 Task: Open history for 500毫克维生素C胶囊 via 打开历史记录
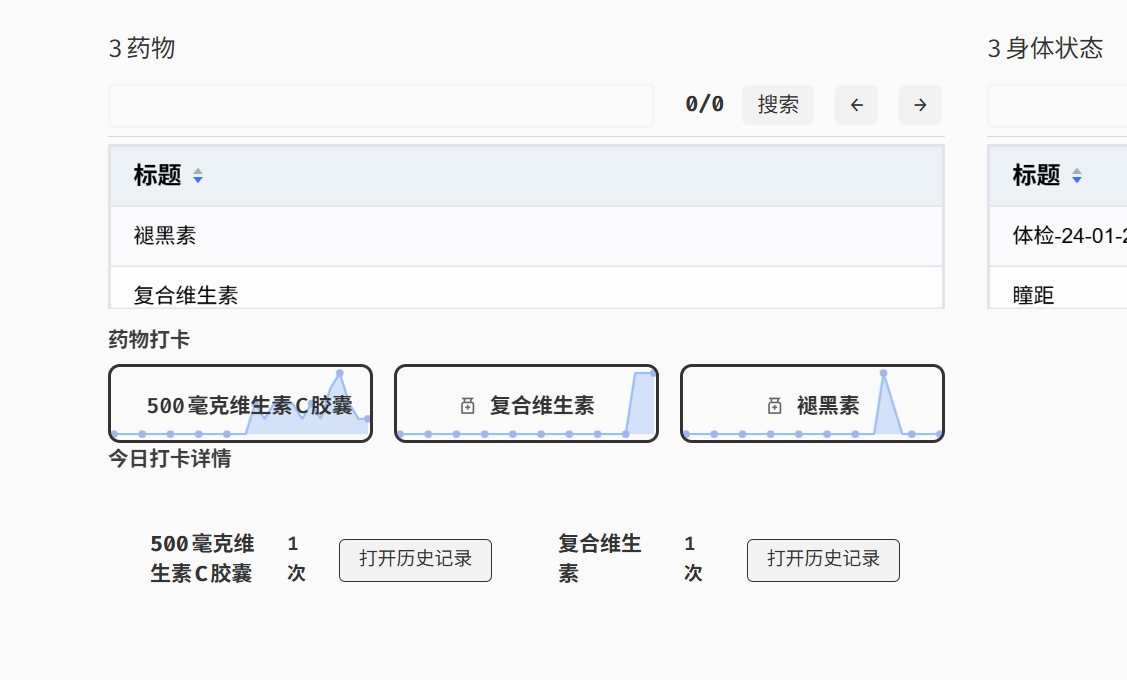[414, 560]
